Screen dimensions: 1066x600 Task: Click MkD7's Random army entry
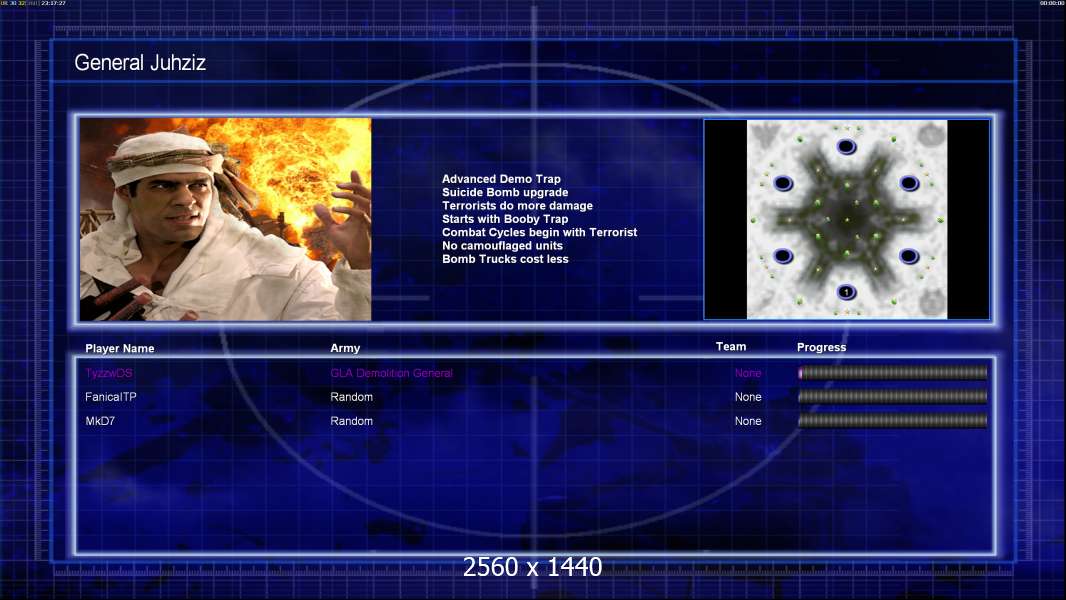click(x=351, y=421)
